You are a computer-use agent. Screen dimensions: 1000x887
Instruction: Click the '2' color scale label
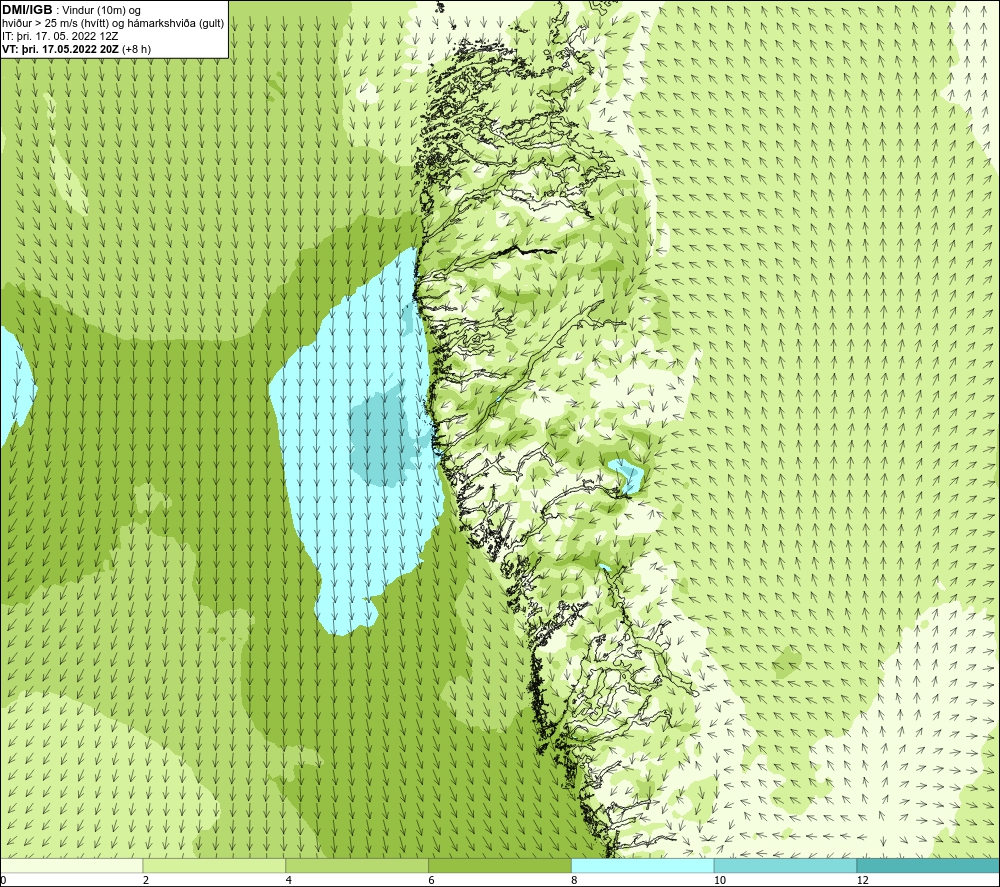pos(146,880)
